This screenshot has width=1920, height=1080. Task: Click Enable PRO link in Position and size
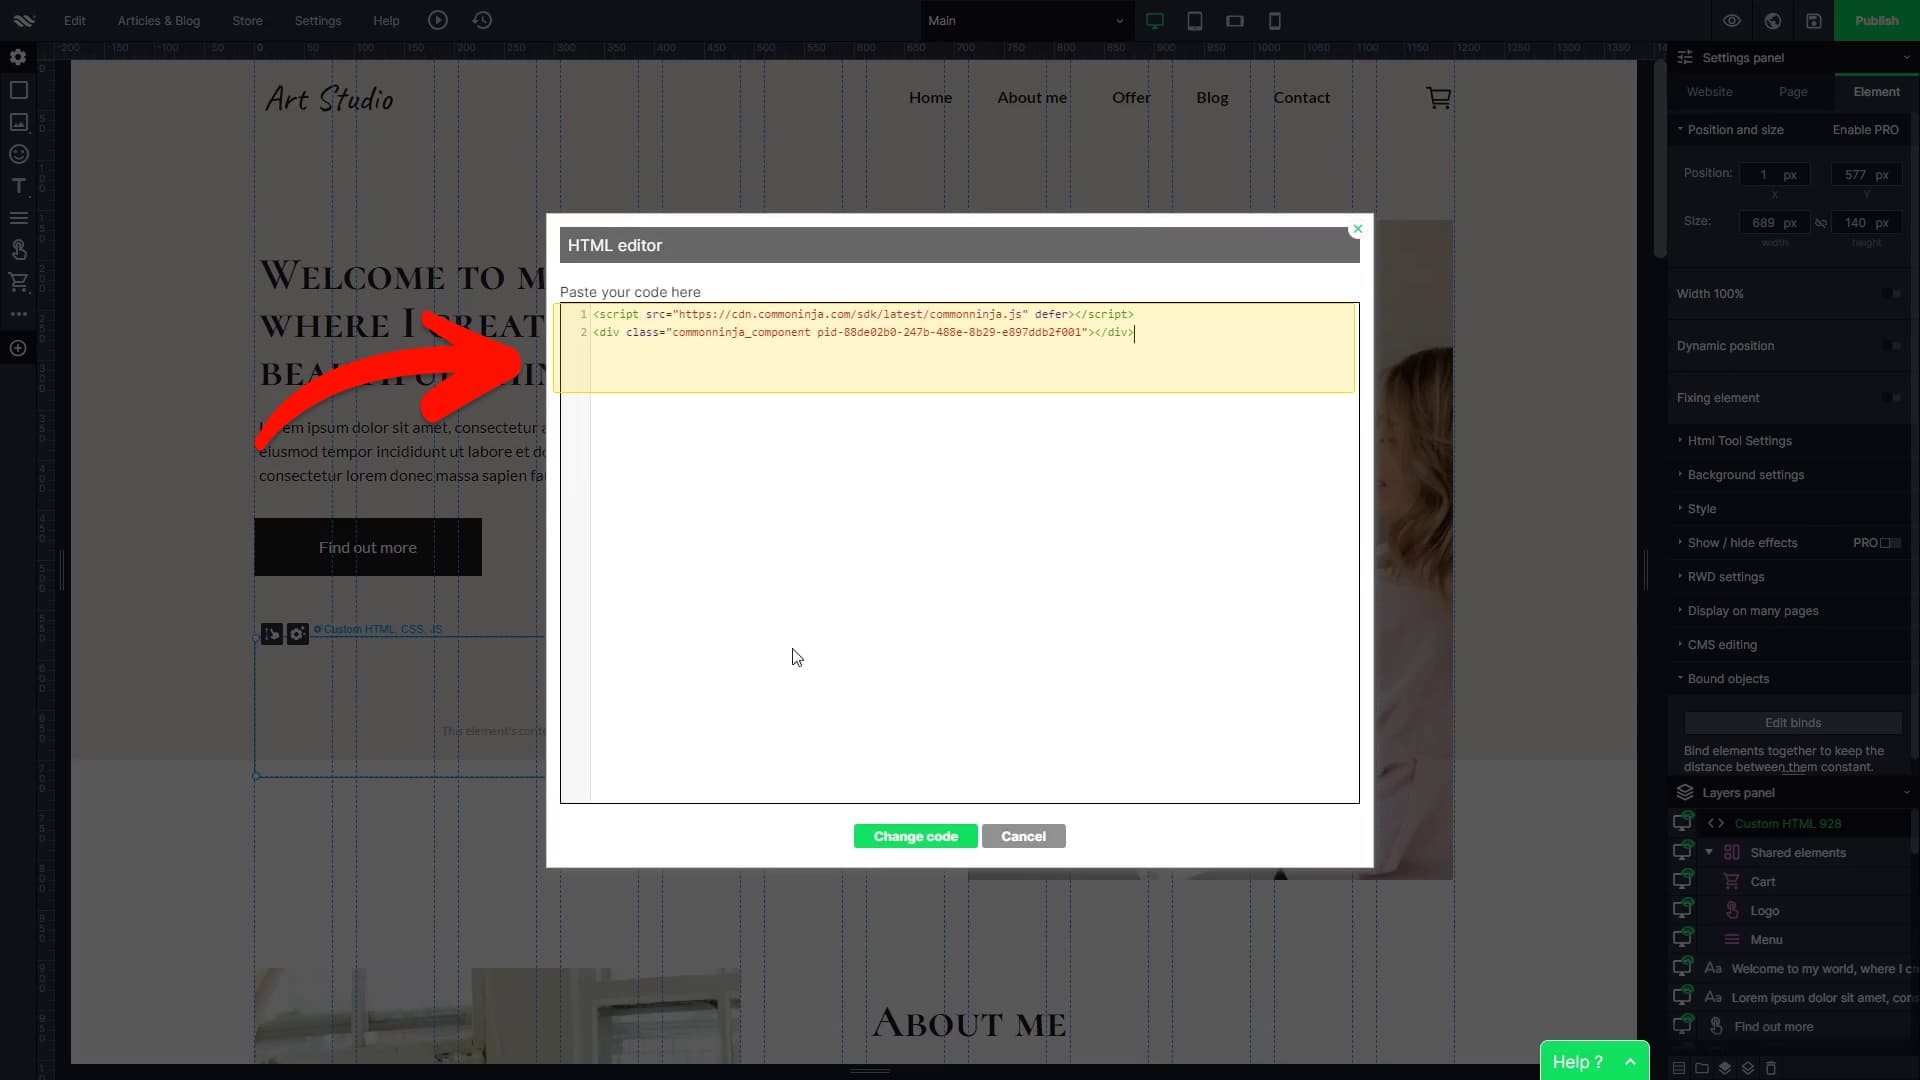coord(1865,130)
